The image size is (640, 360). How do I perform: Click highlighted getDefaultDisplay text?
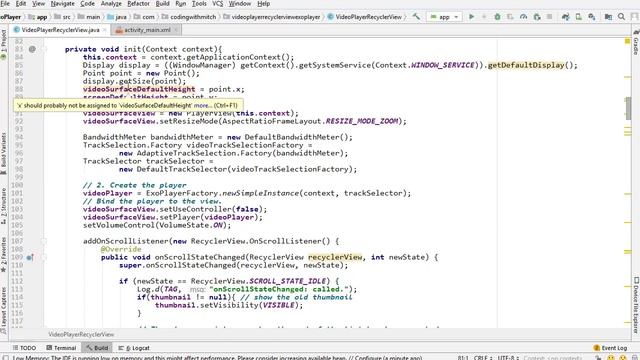click(x=526, y=65)
